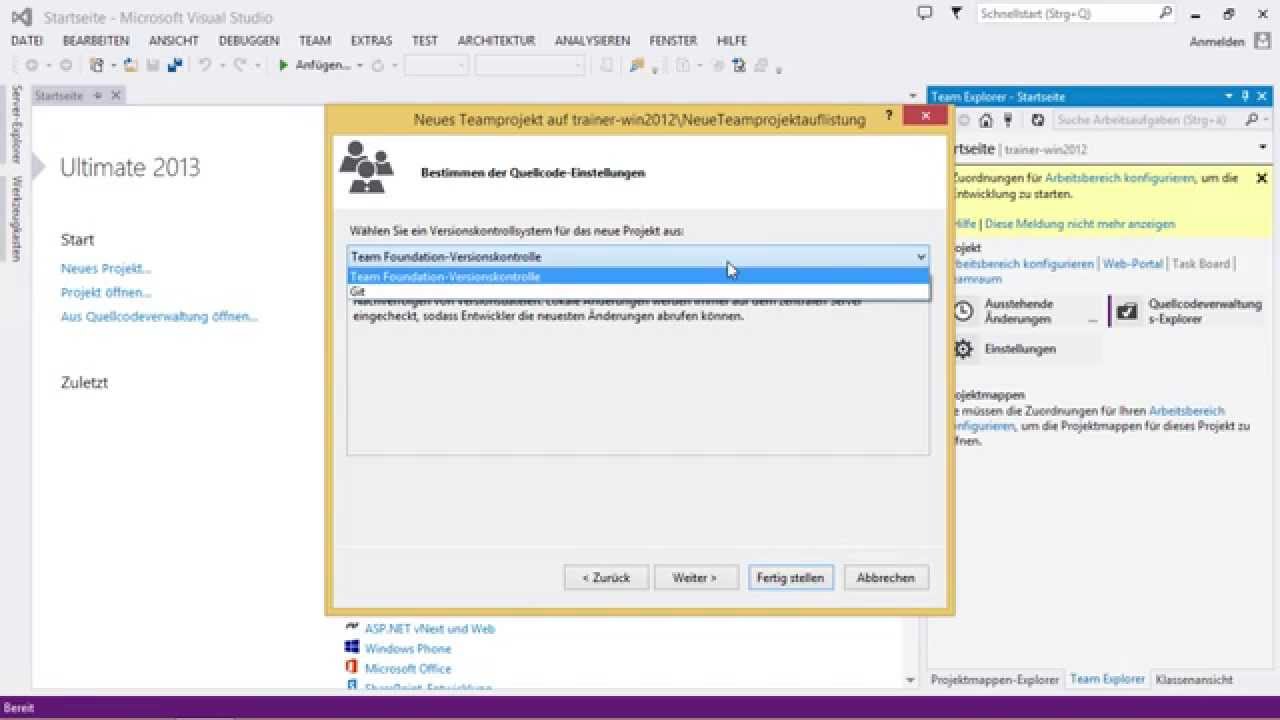Screen dimensions: 1280x720
Task: Click the Navigate Forward toolbar arrow
Action: 66,65
